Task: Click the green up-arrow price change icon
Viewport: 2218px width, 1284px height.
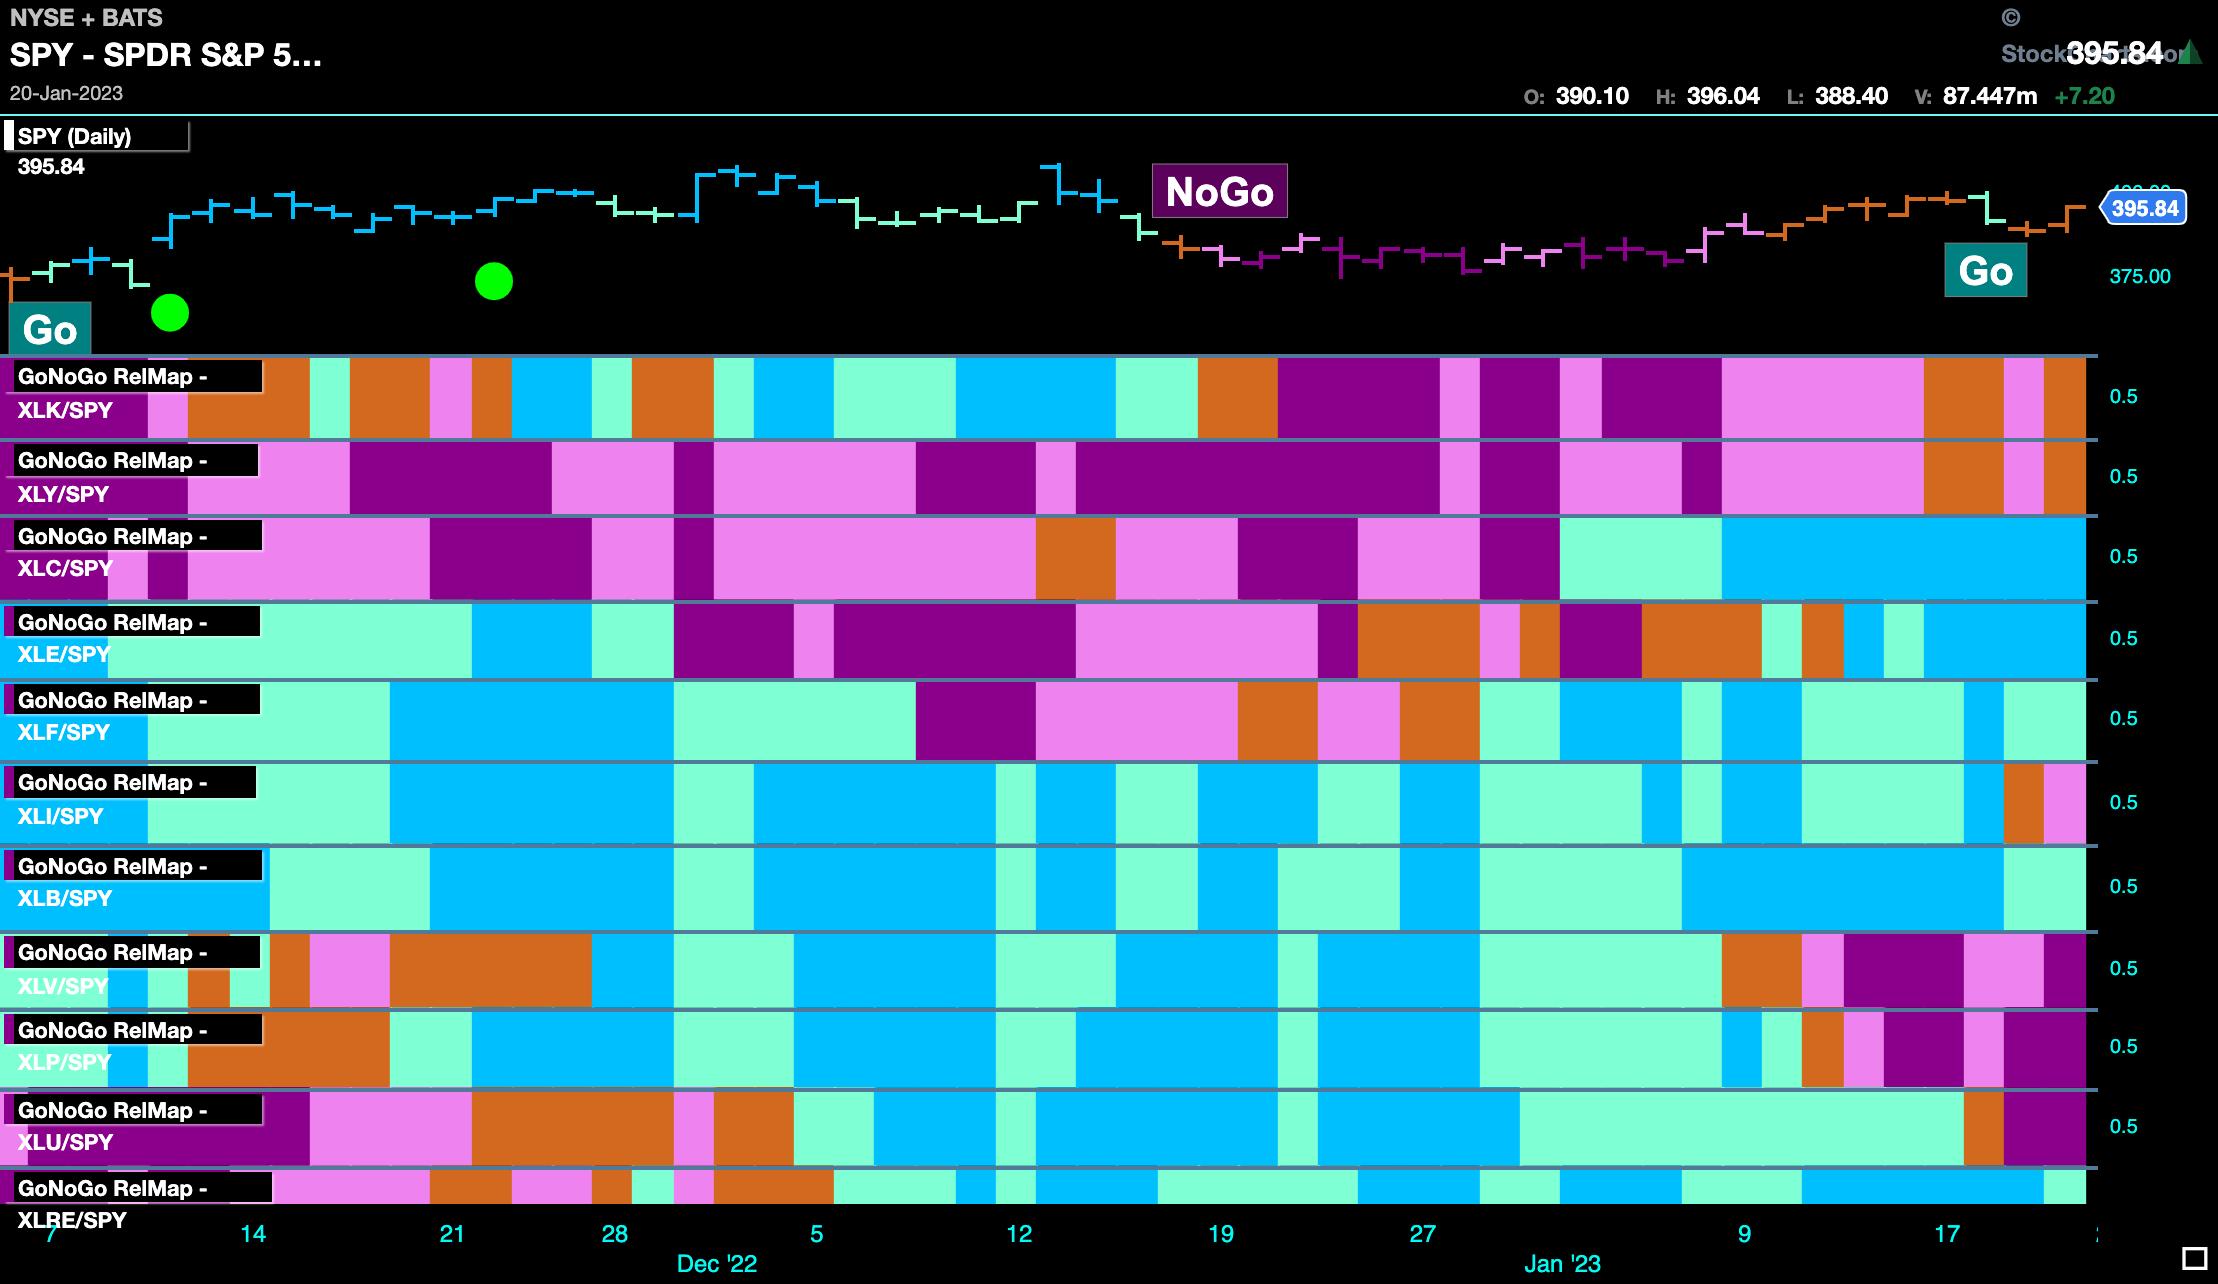Action: [x=2191, y=51]
